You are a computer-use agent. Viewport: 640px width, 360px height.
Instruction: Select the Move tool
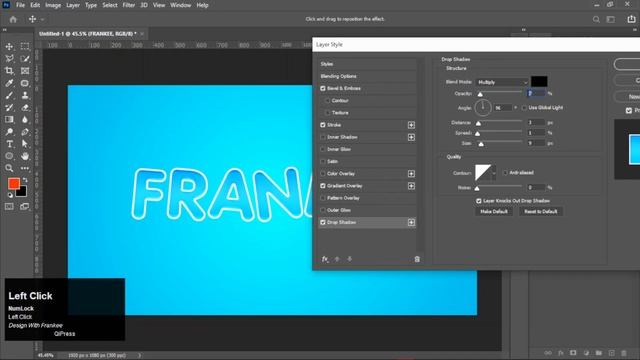click(9, 47)
